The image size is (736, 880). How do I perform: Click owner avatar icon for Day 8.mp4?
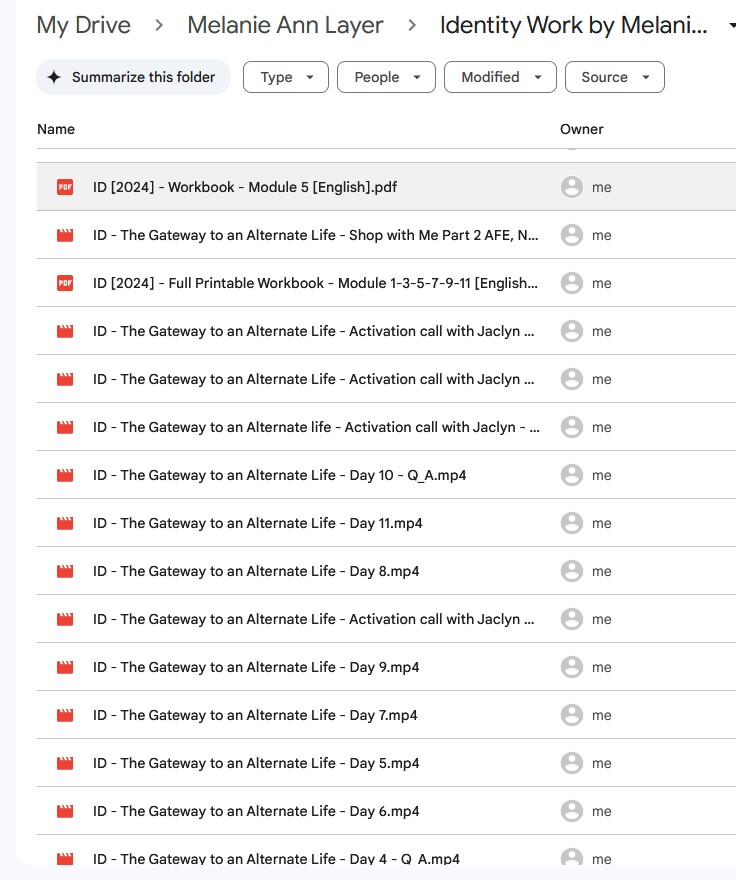point(571,571)
